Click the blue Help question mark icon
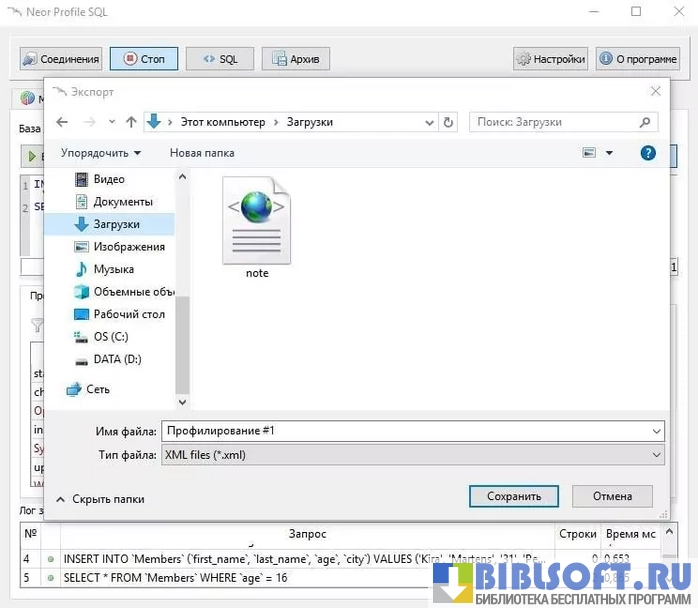The image size is (698, 608). click(x=648, y=153)
